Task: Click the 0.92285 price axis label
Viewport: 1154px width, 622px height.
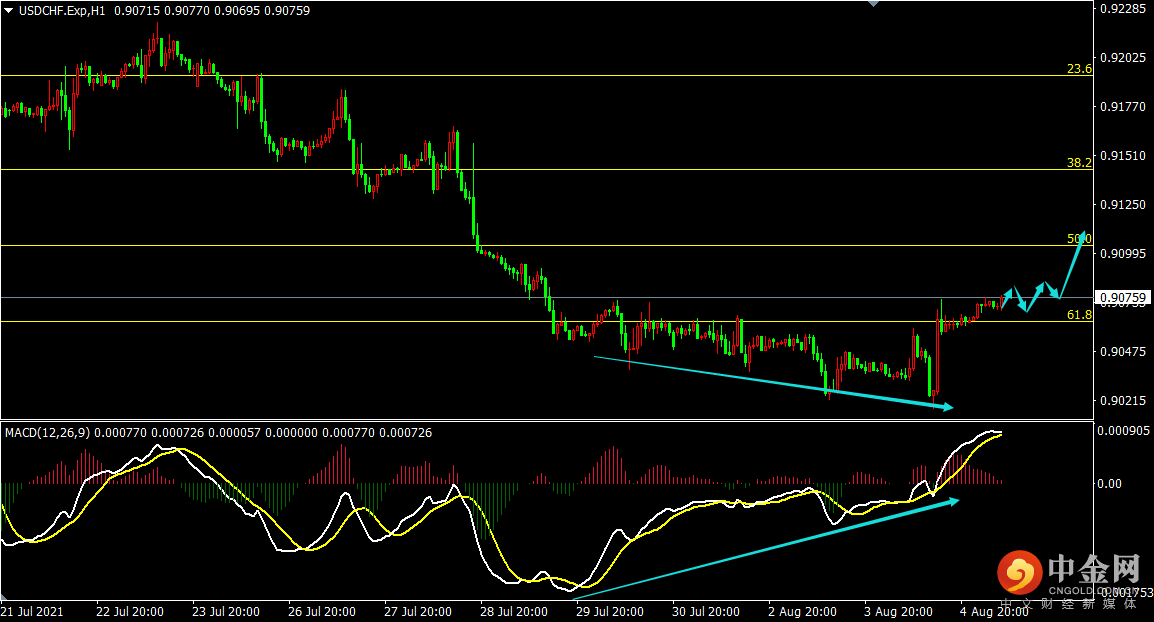Action: click(x=1123, y=9)
